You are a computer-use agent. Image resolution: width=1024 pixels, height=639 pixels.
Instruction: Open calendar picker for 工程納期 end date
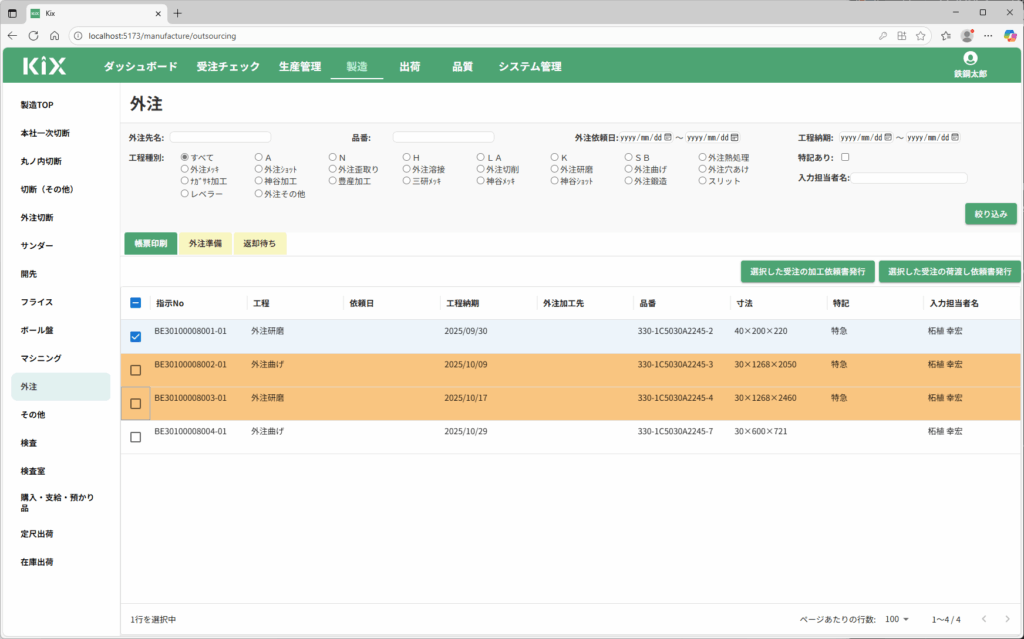click(955, 137)
